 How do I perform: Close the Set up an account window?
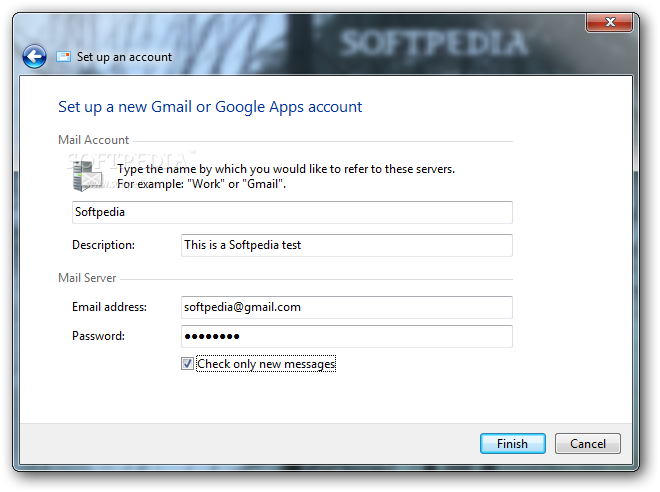pos(609,22)
